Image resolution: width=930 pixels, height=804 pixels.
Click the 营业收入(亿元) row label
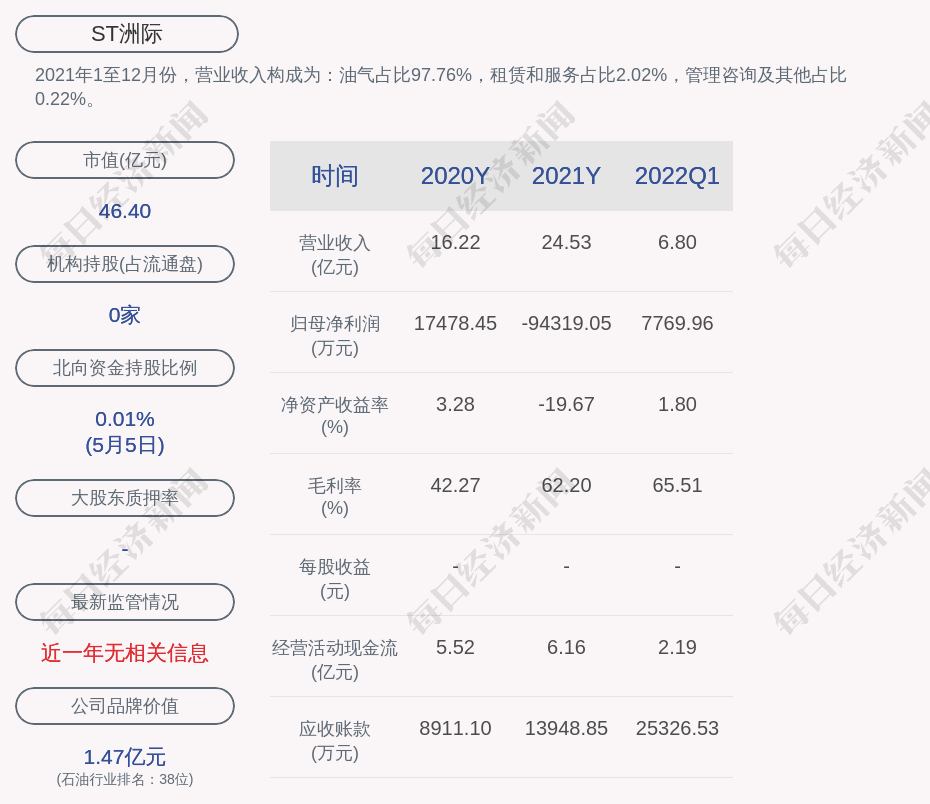(335, 255)
